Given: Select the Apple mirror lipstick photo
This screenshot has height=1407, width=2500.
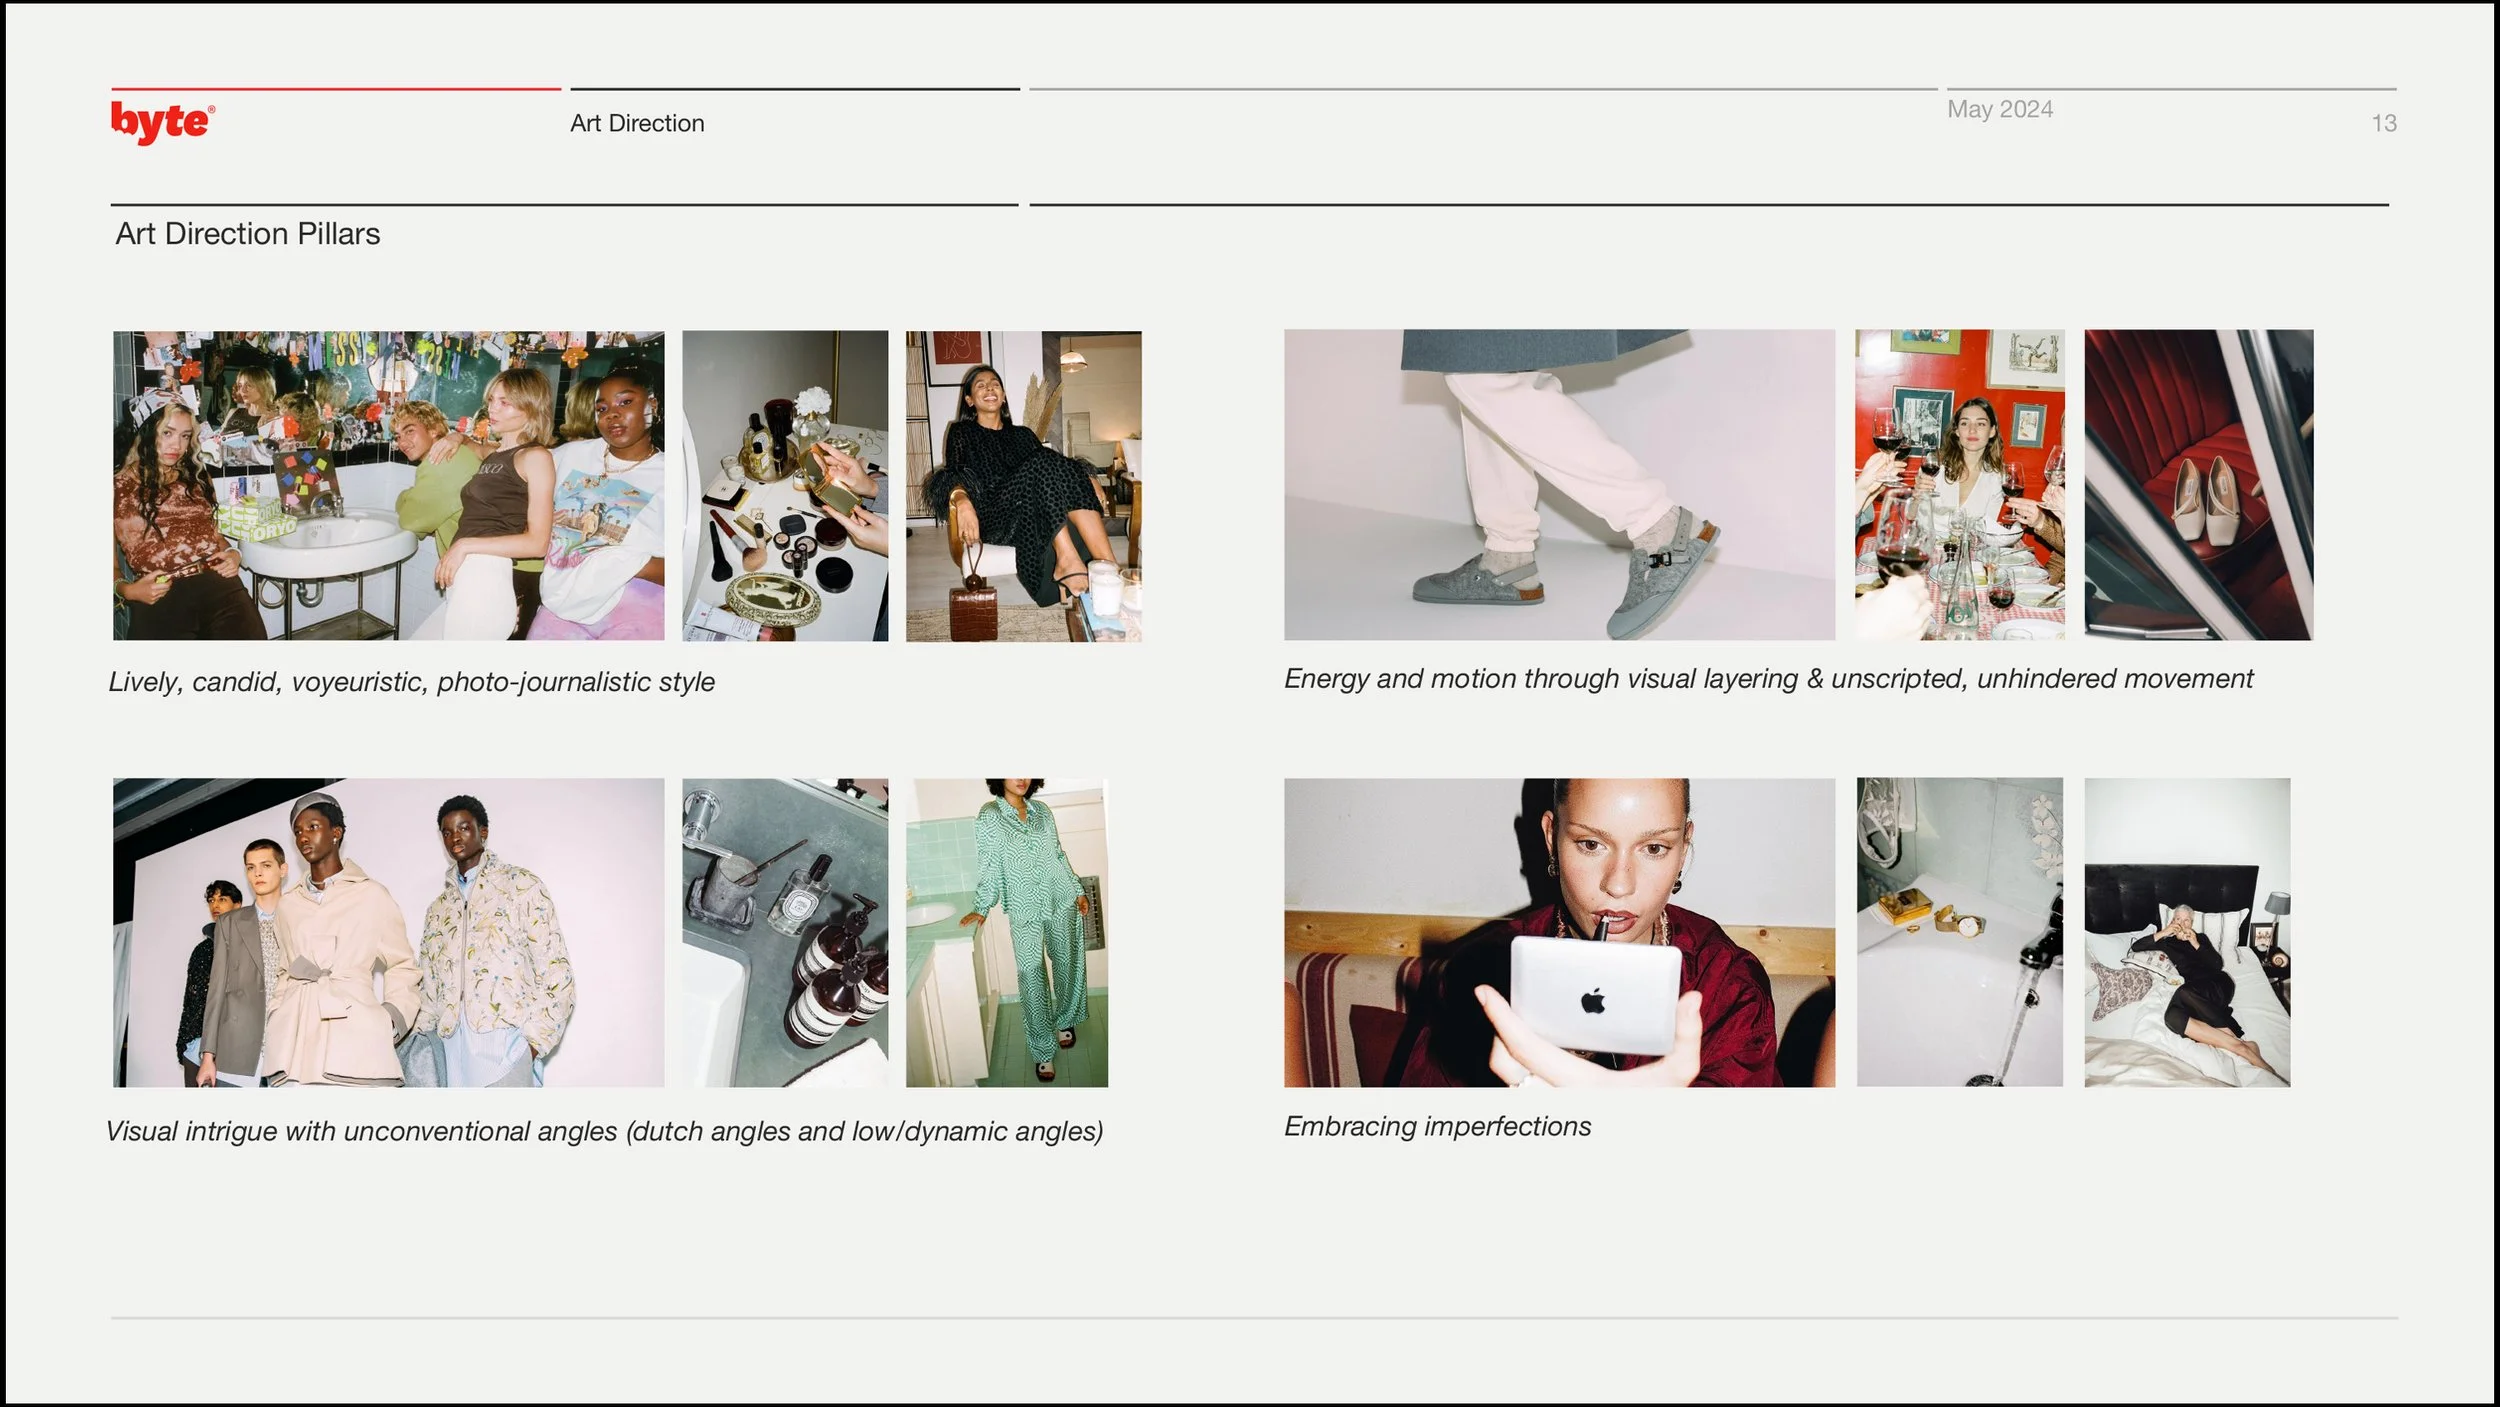Looking at the screenshot, I should point(1559,932).
